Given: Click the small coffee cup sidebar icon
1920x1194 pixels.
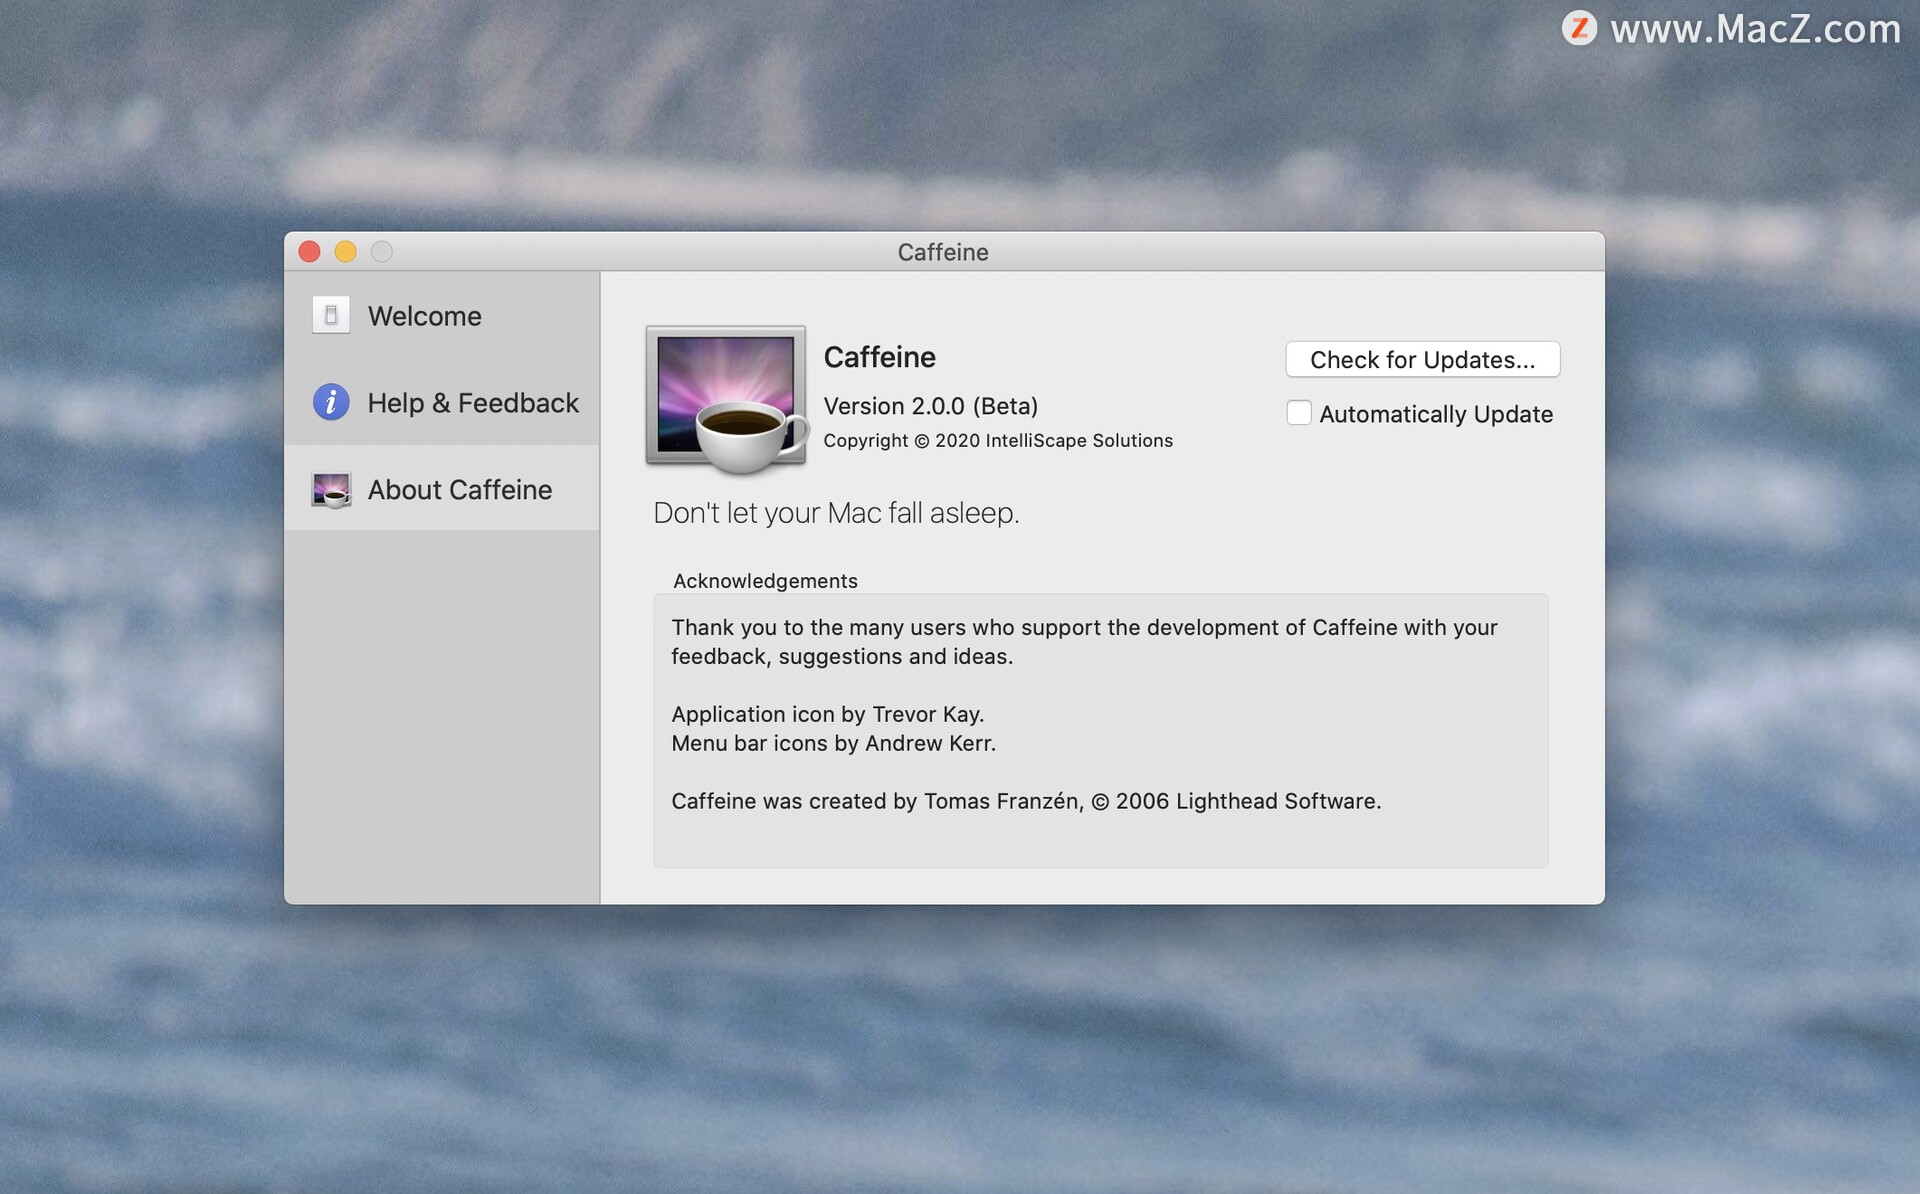Looking at the screenshot, I should pos(331,490).
